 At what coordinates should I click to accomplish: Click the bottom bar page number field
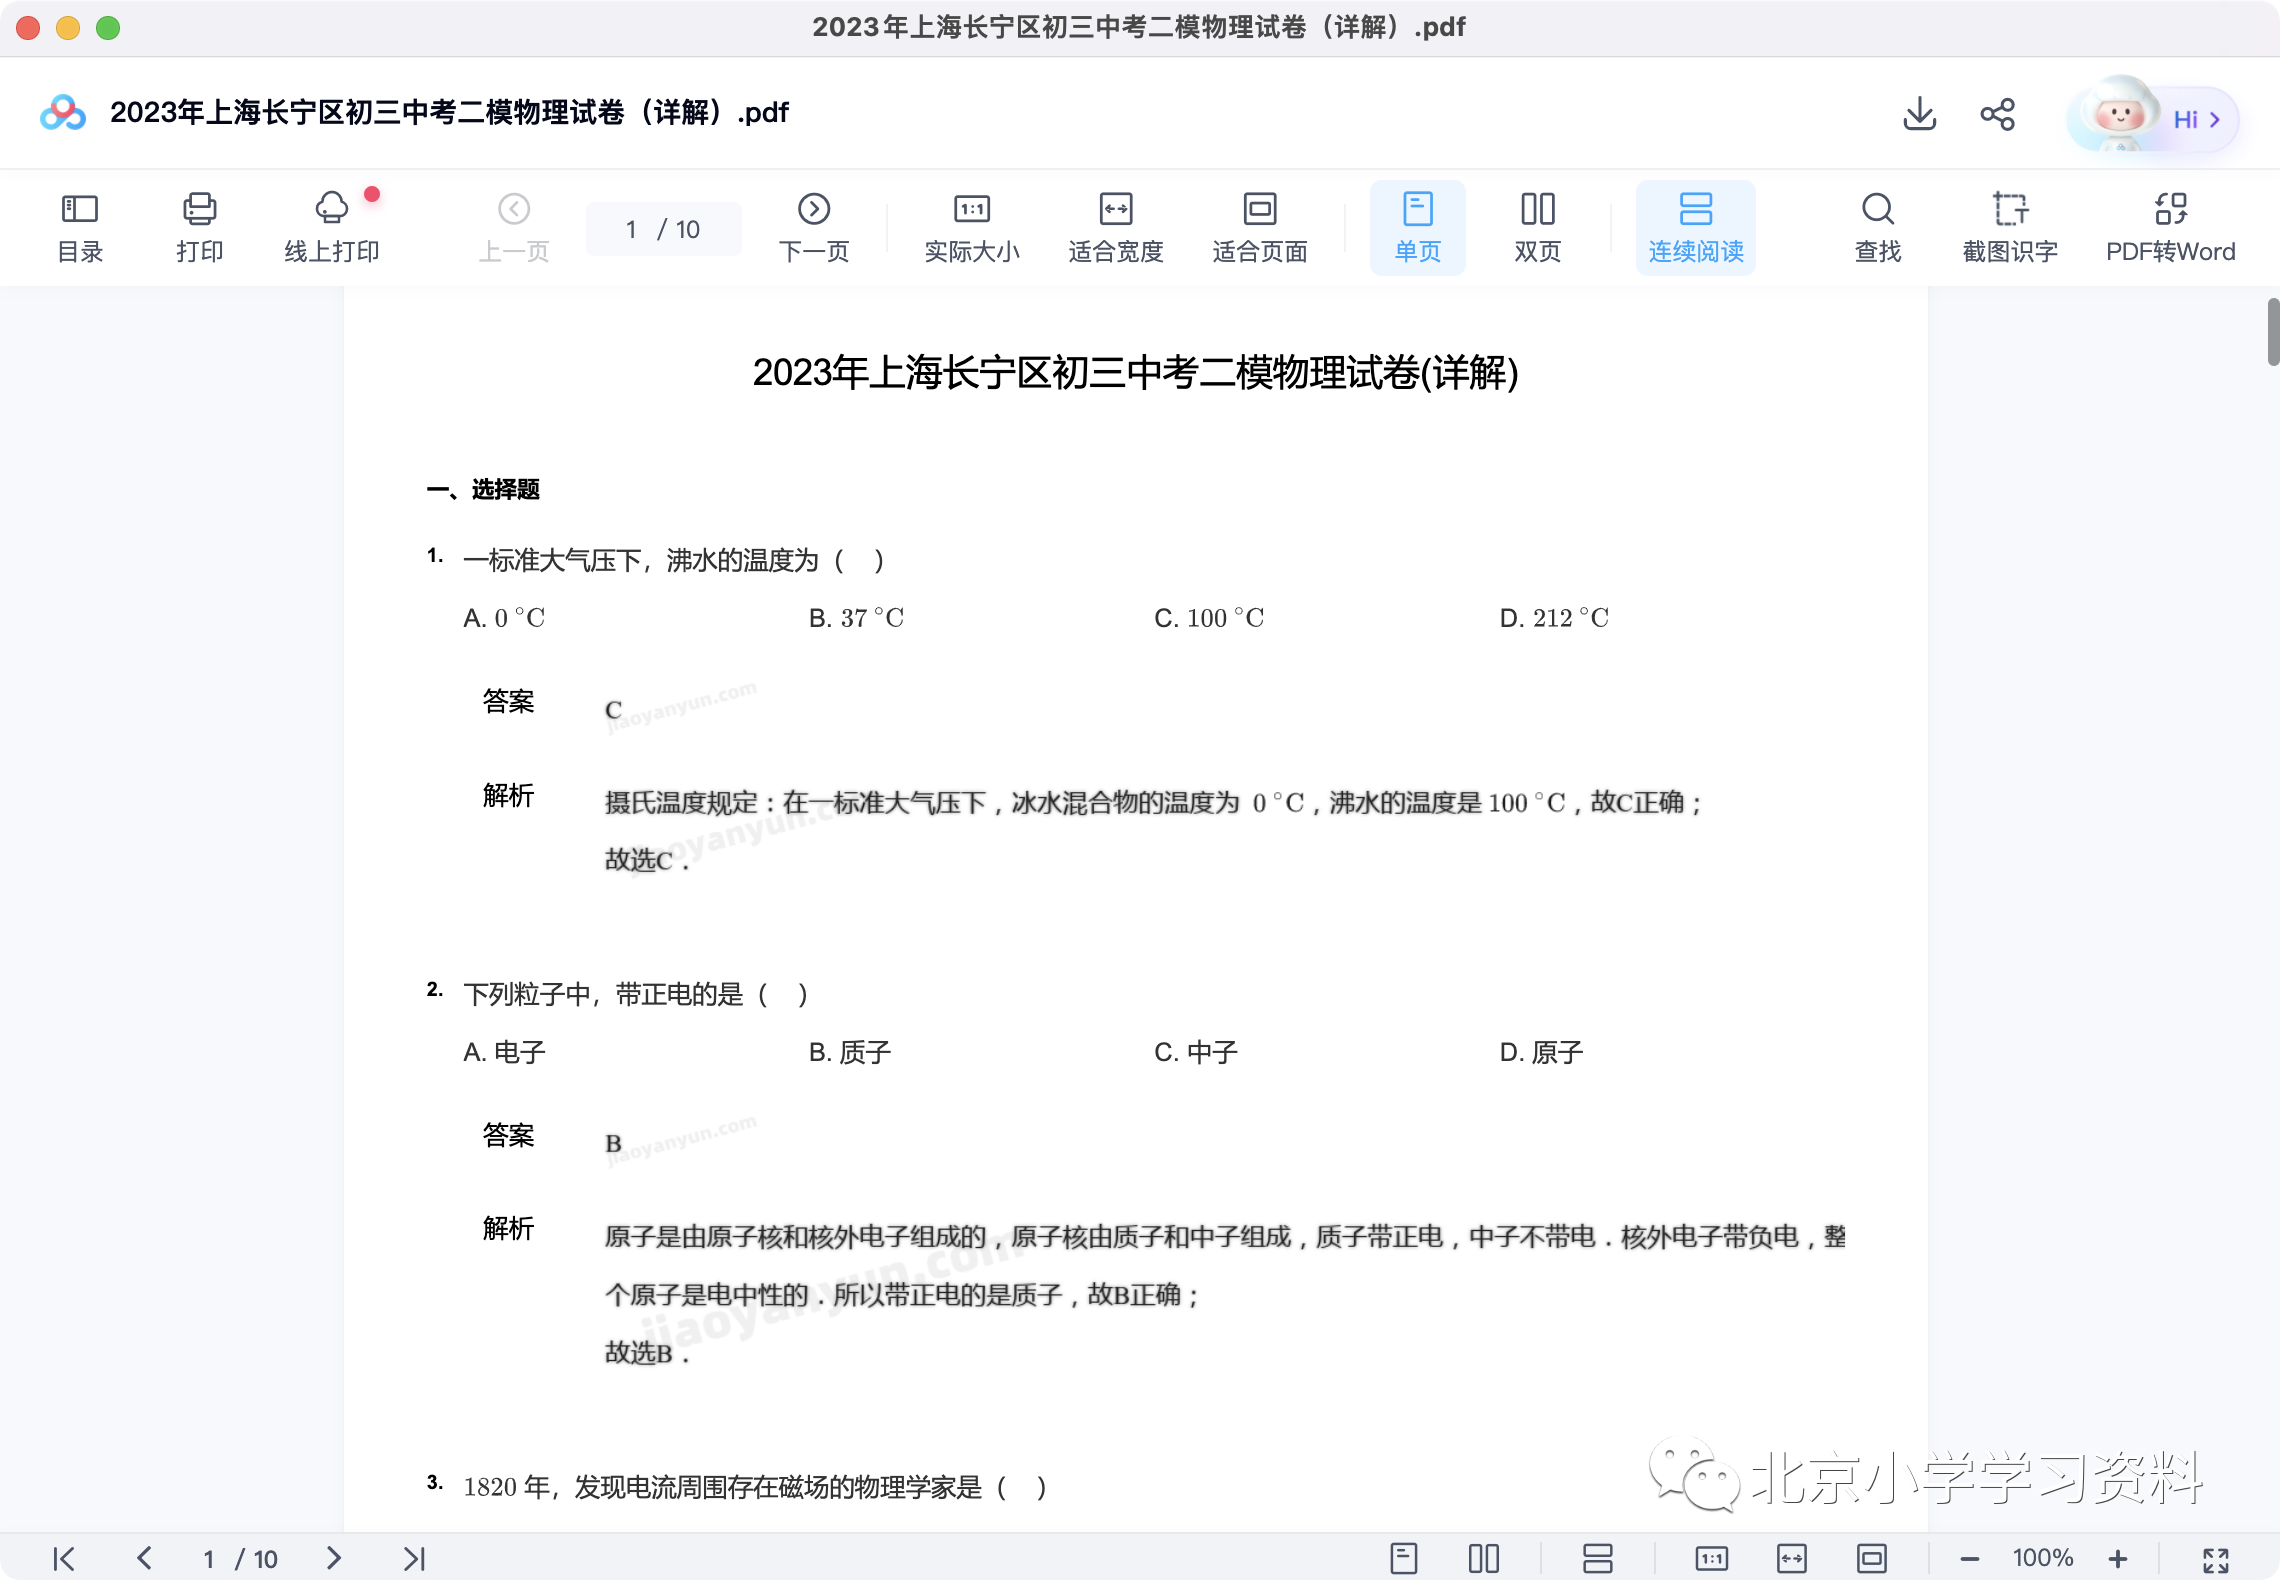(x=240, y=1558)
